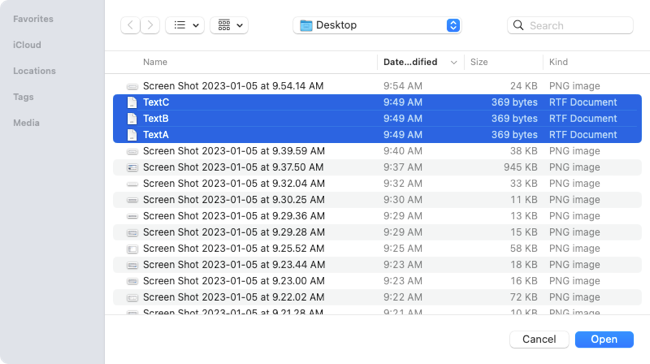The width and height of the screenshot is (650, 364).
Task: Select the TextA document icon
Action: 132,135
